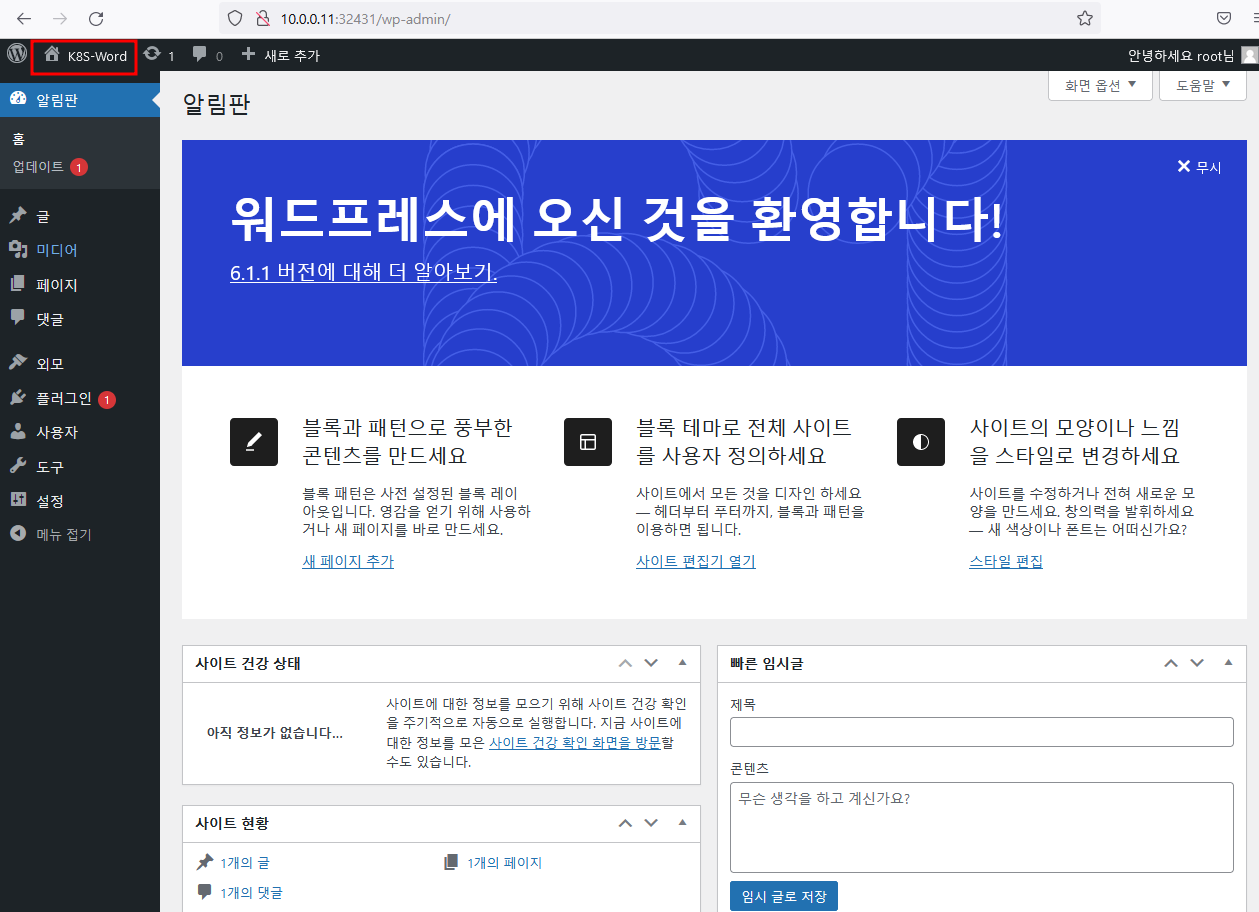Click 스타일 편집 link
The width and height of the screenshot is (1259, 912).
[1006, 562]
